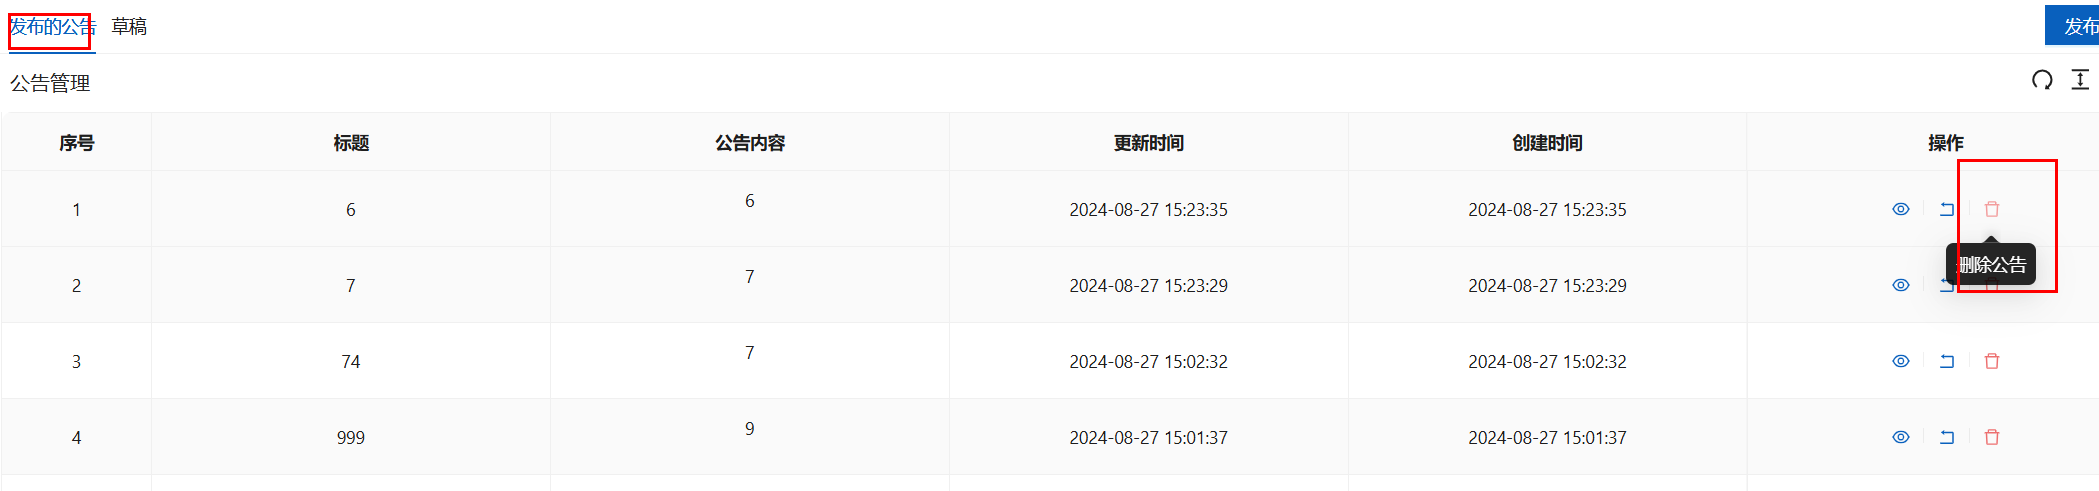Viewport: 2099px width, 491px height.
Task: View announcement titled 74 via eye icon
Action: point(1901,361)
